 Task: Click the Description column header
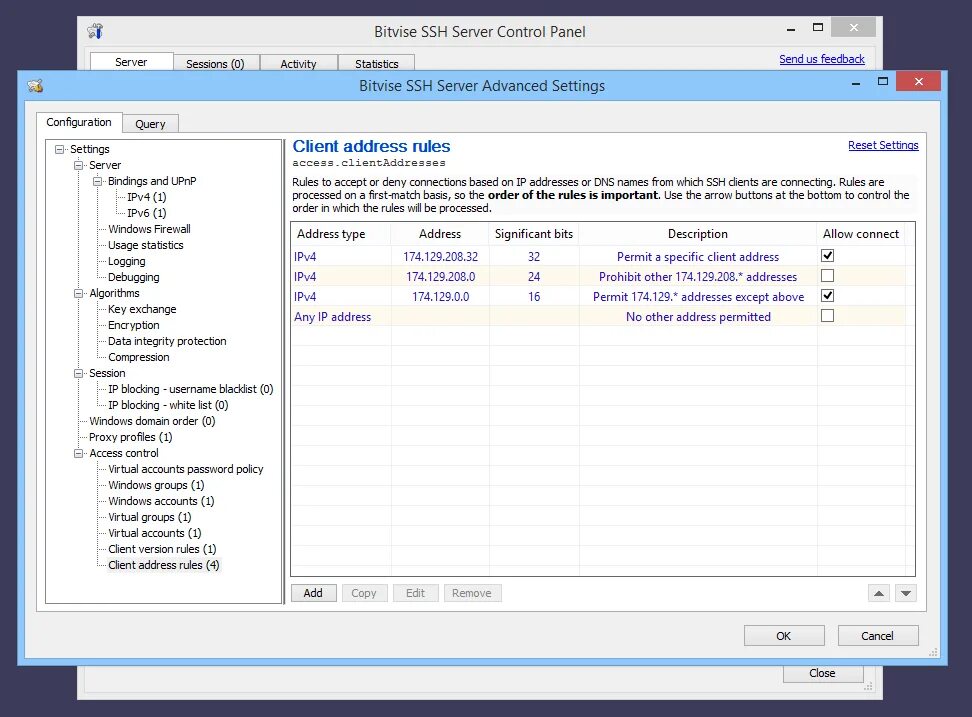[697, 234]
